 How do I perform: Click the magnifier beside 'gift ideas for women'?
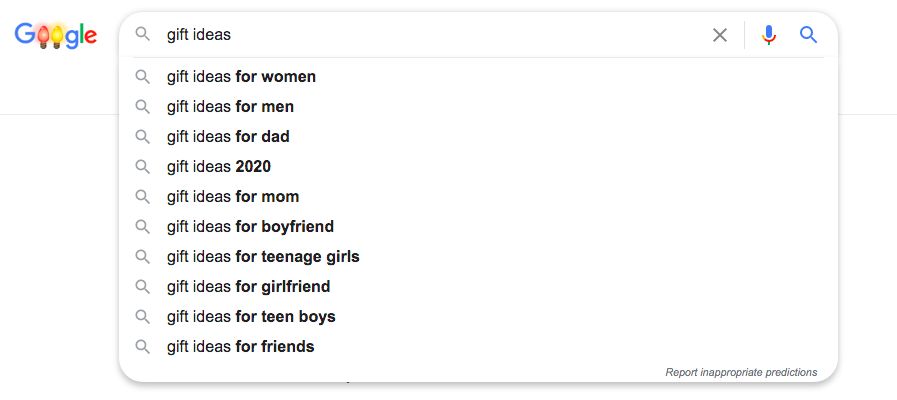click(143, 77)
